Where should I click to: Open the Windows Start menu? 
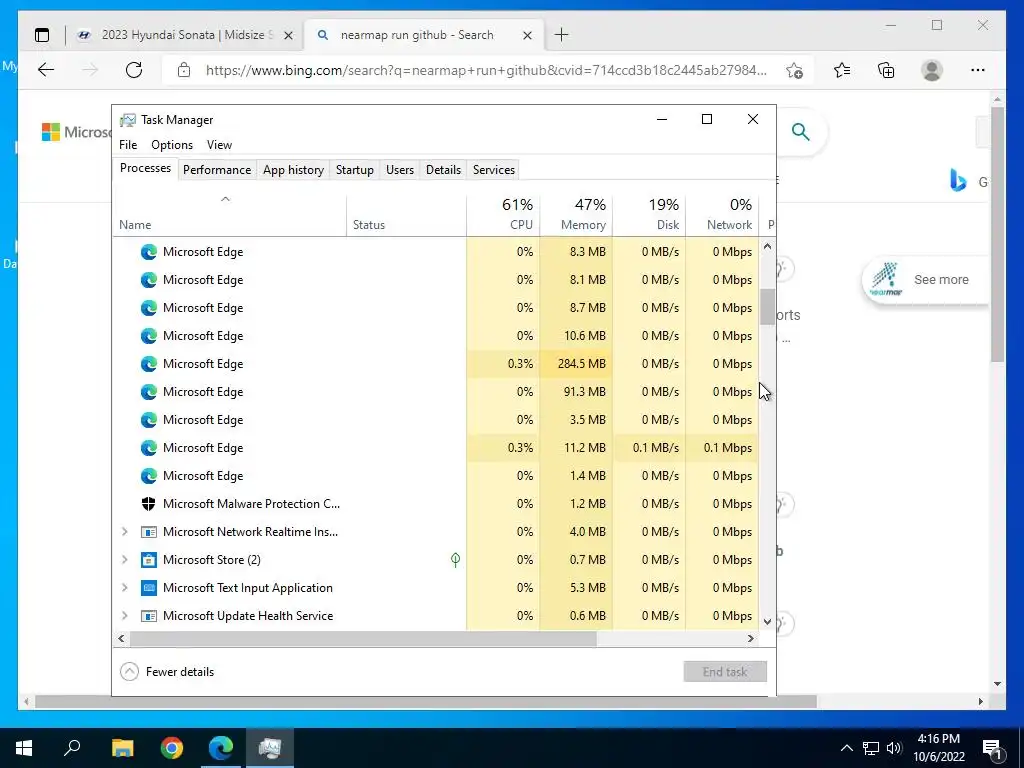coord(24,748)
